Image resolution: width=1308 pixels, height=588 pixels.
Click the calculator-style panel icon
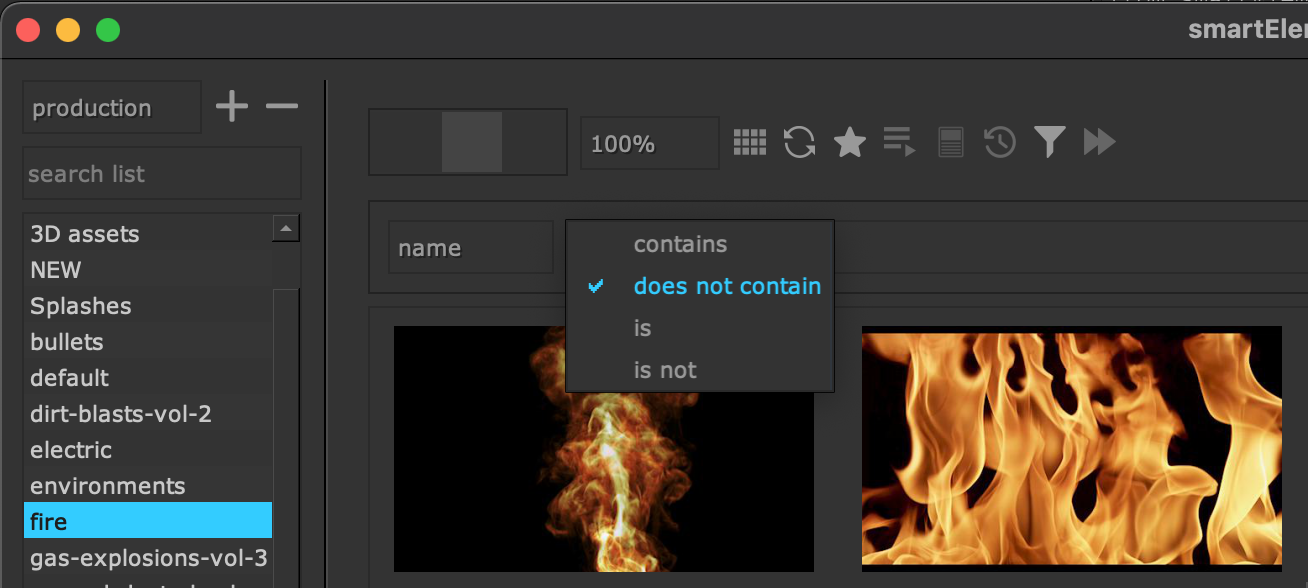(950, 143)
